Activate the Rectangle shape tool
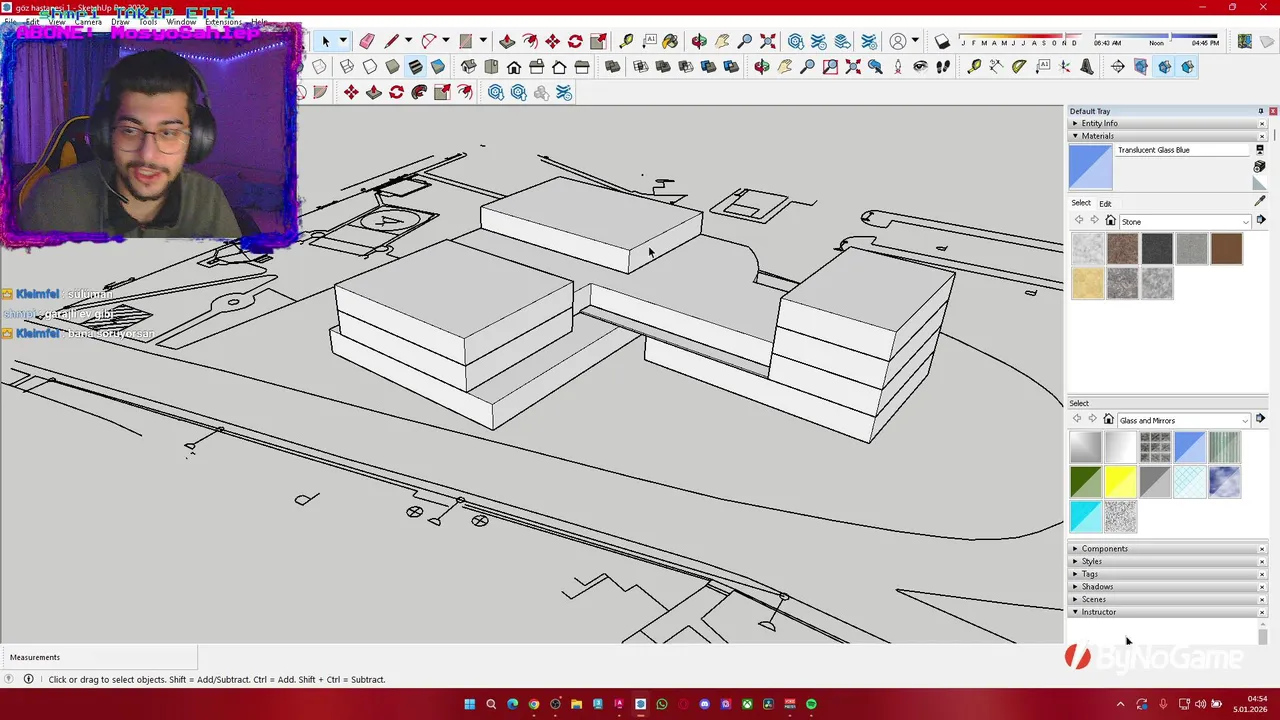1280x720 pixels. tap(465, 41)
